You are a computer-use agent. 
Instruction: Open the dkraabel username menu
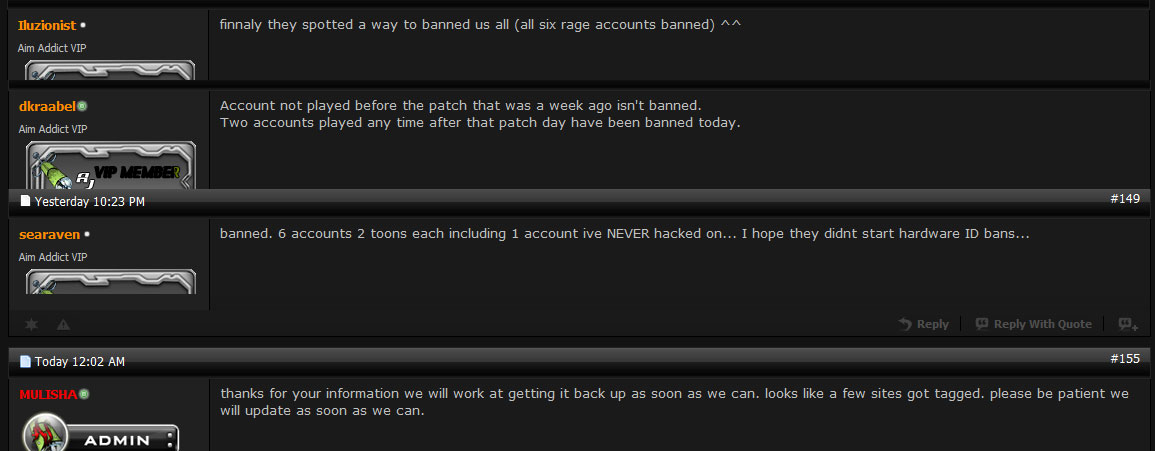tap(47, 106)
